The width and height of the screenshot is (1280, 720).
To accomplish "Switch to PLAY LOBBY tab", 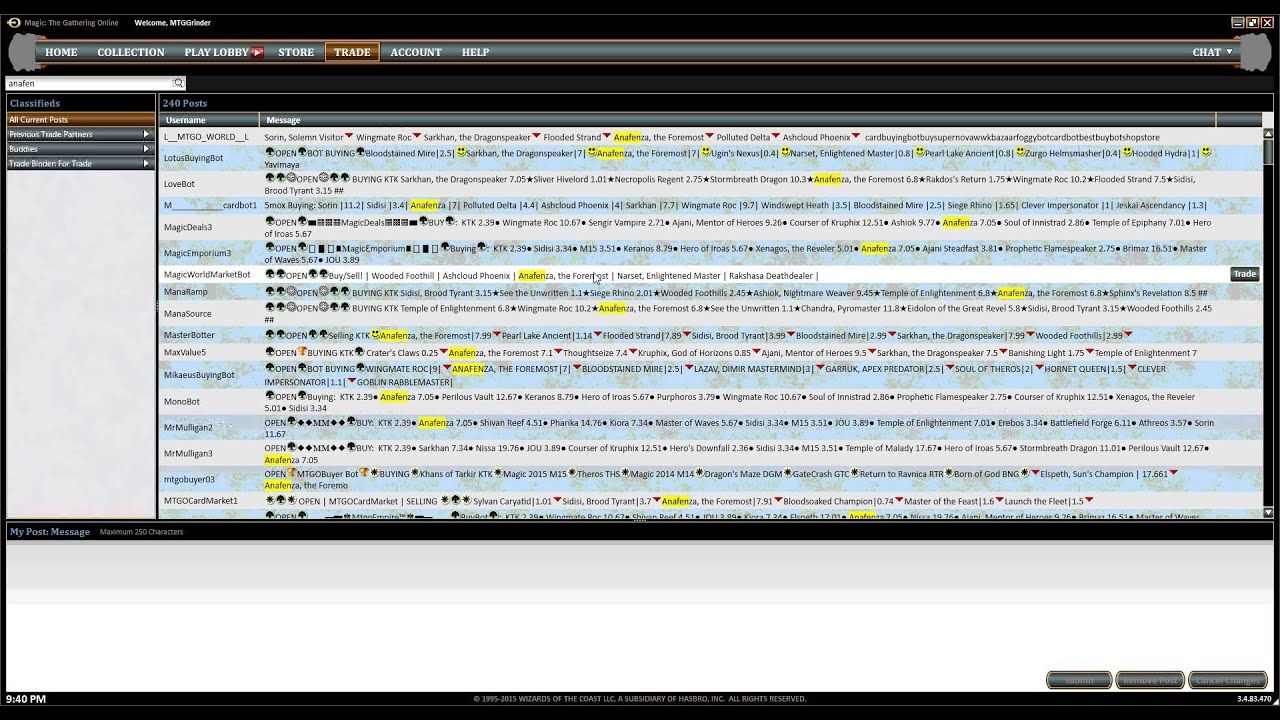I will pos(216,52).
